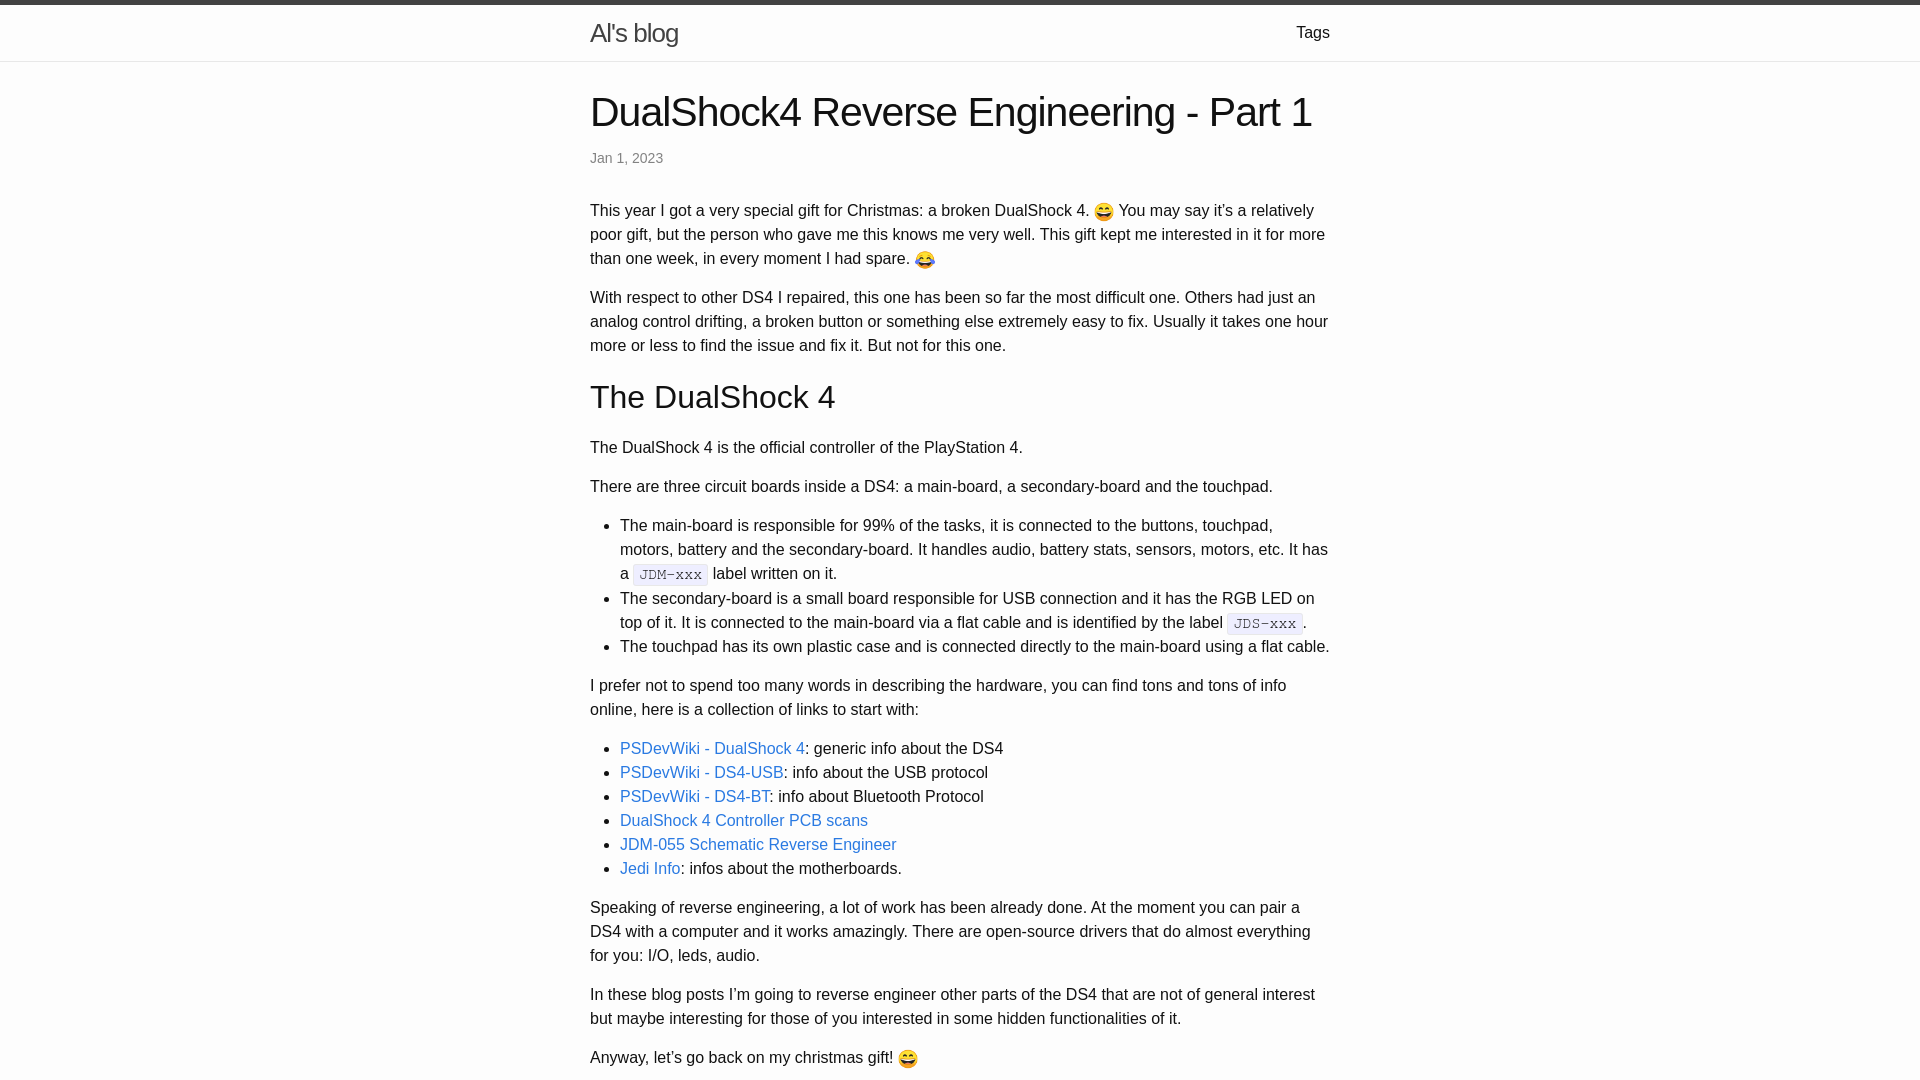Click the Jedi Info link

[x=650, y=869]
